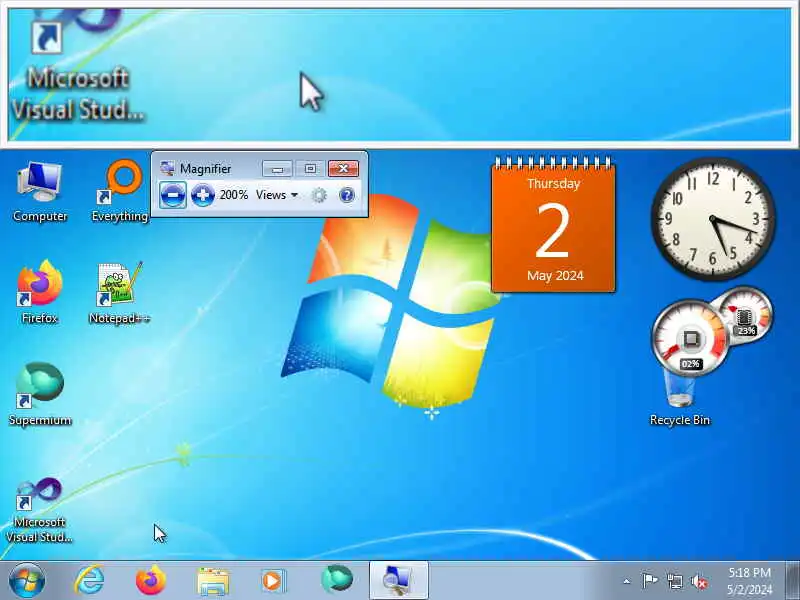Click the CPU meter gadget showing 02%
The height and width of the screenshot is (600, 800).
click(x=690, y=338)
